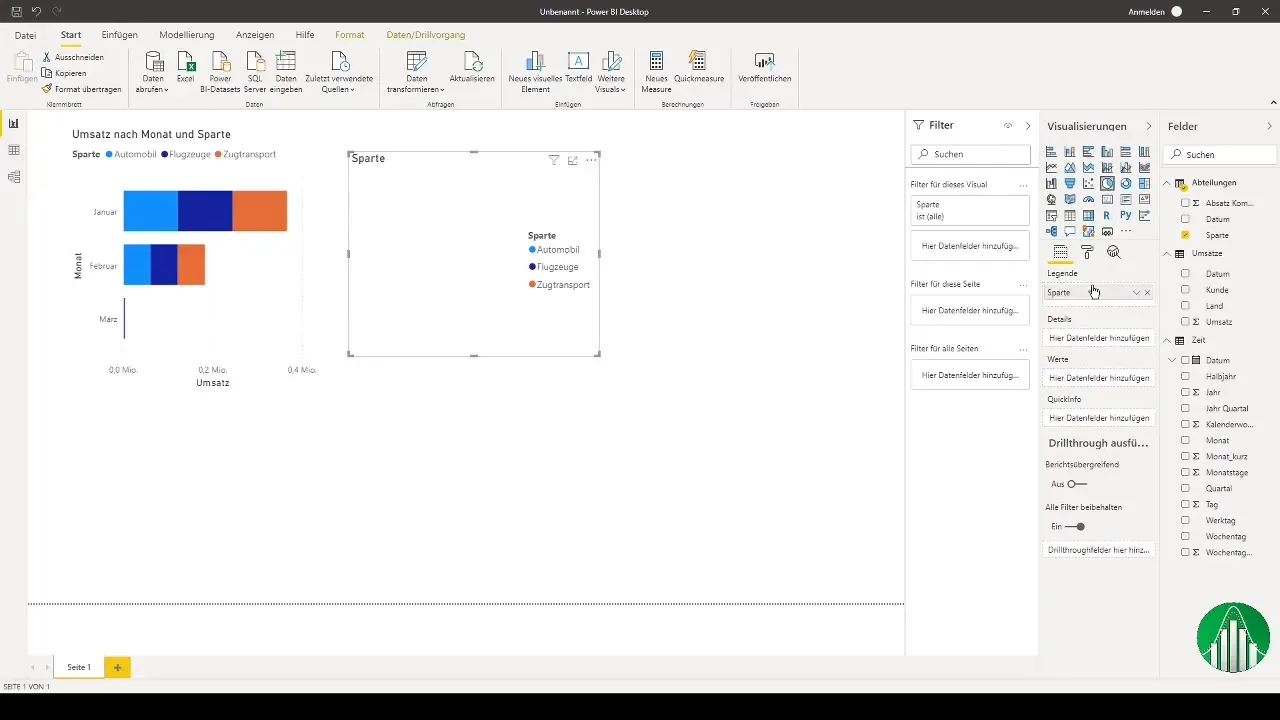Open the Fields well tab icon
Image resolution: width=1280 pixels, height=720 pixels.
[x=1061, y=252]
